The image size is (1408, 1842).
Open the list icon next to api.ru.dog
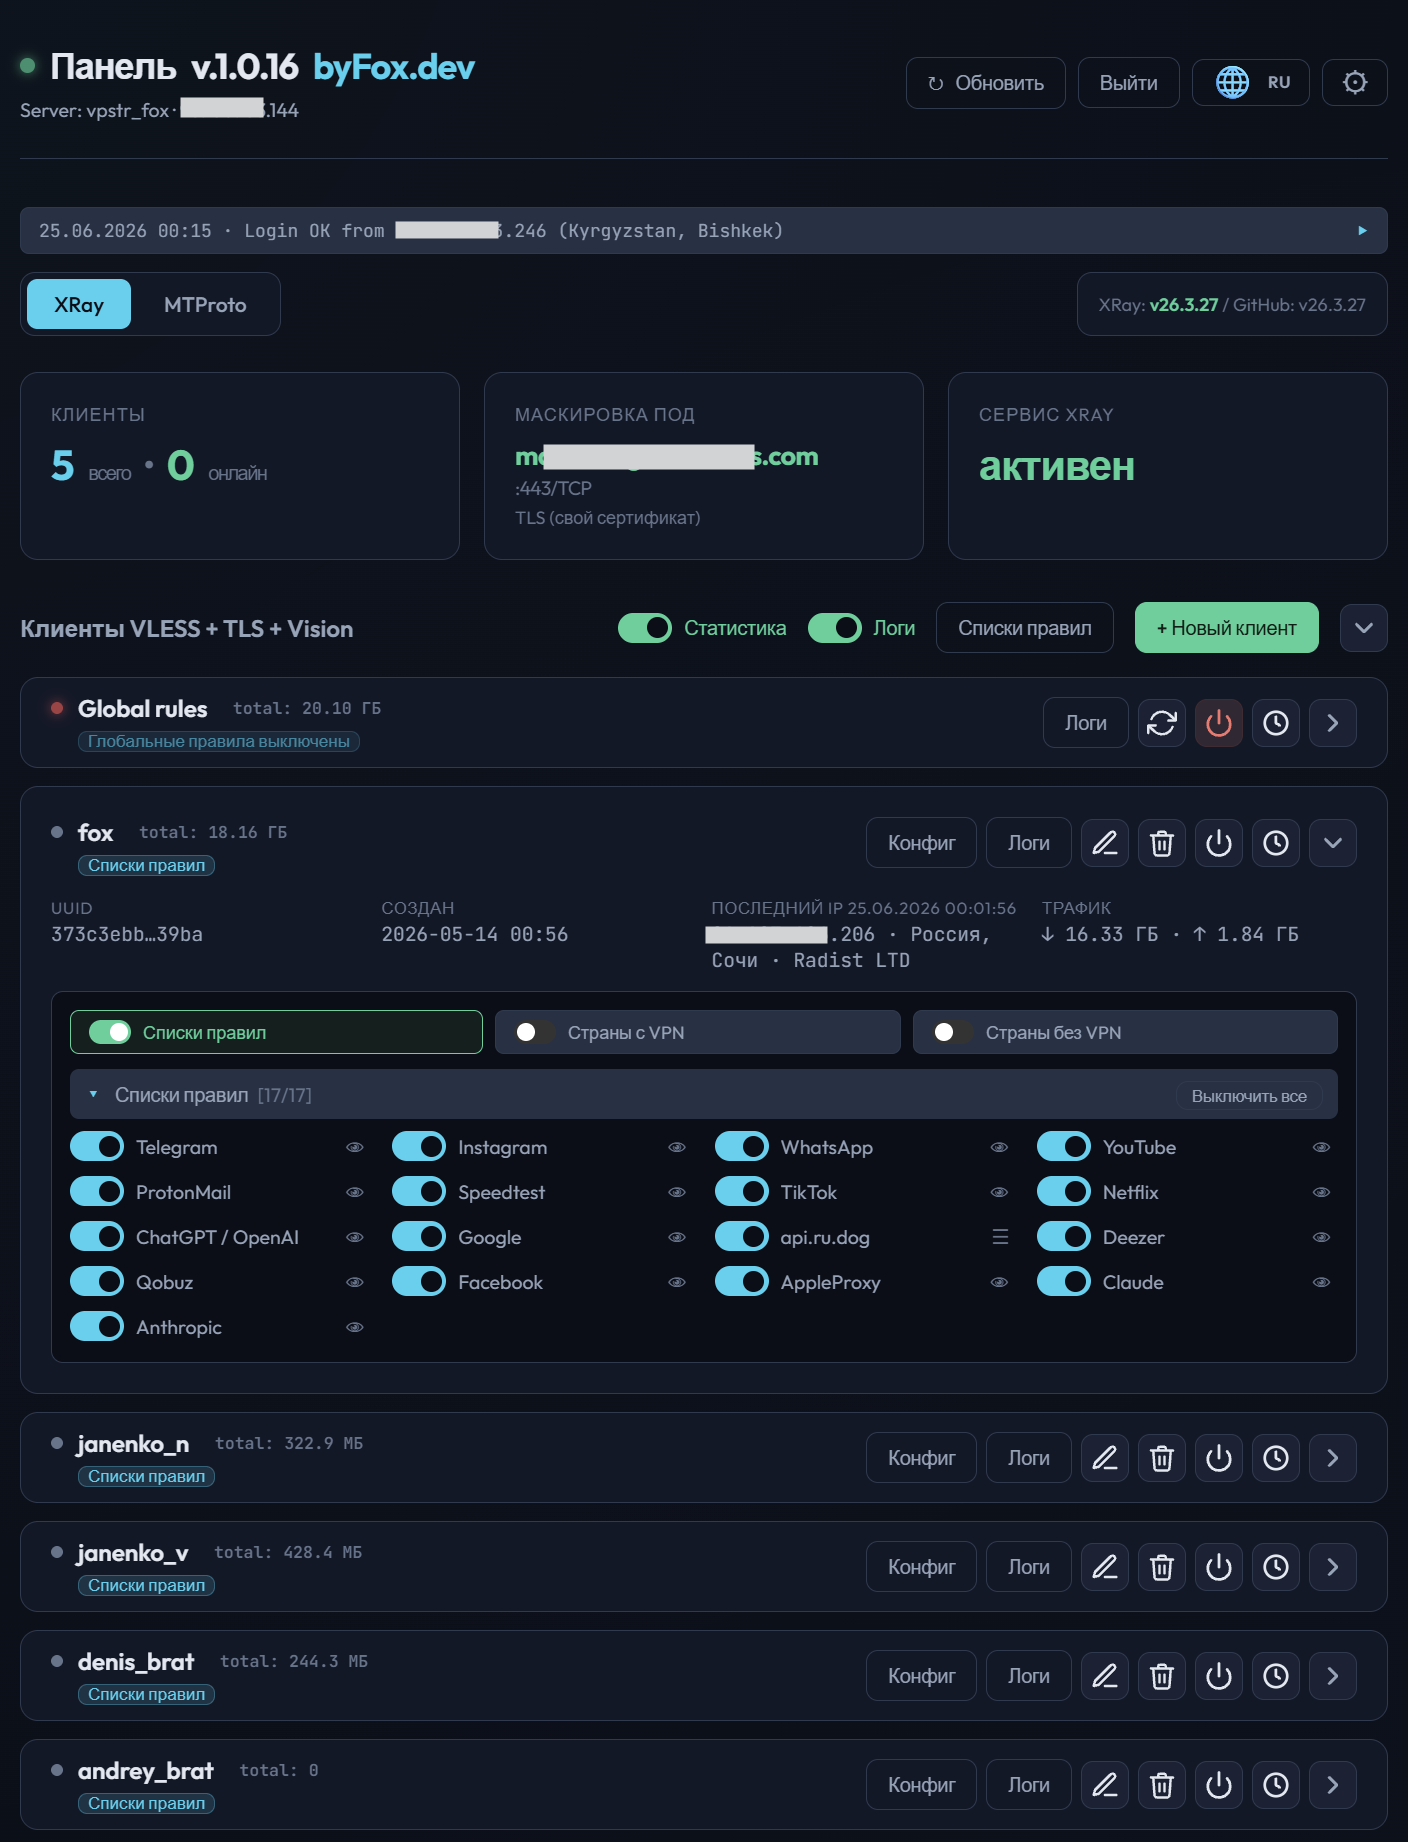[999, 1237]
